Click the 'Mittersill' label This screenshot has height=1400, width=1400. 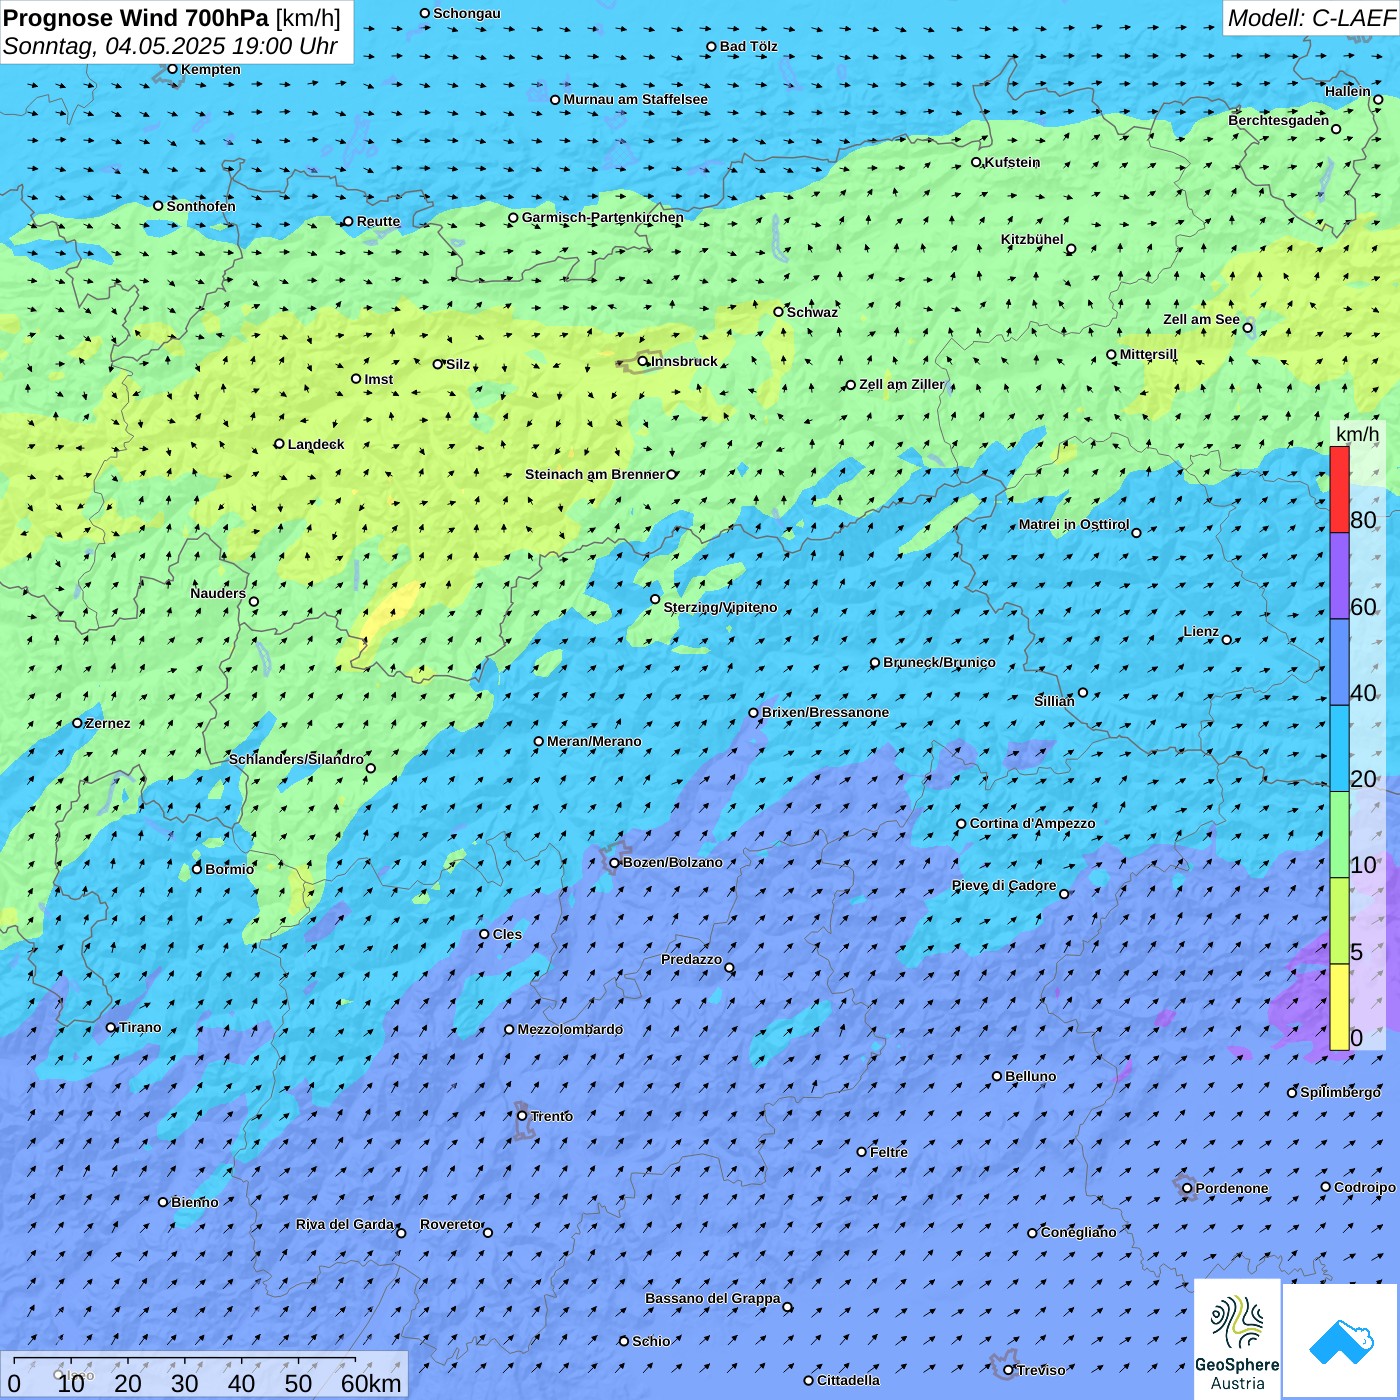(x=1148, y=354)
